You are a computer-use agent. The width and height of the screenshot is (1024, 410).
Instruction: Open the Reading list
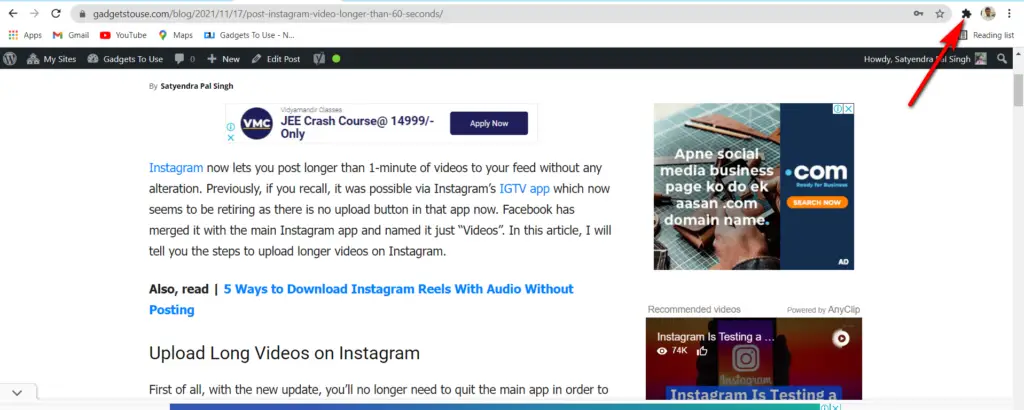[x=986, y=35]
